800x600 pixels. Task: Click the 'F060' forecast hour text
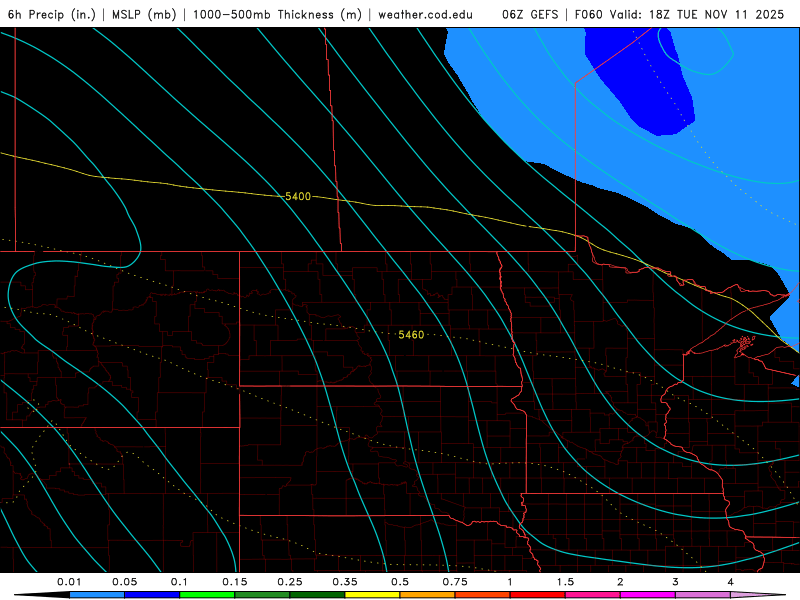tap(589, 14)
